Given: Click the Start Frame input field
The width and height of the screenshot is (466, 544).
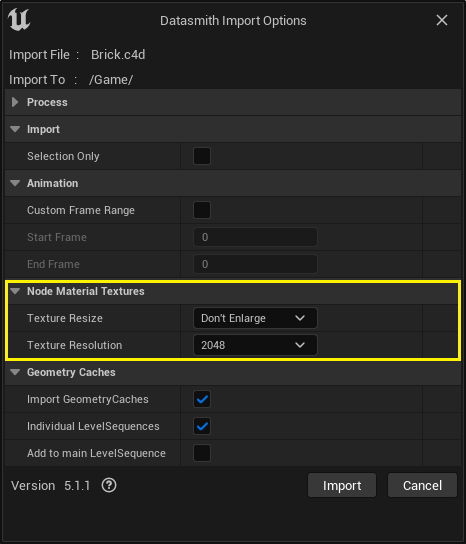Looking at the screenshot, I should (x=255, y=237).
